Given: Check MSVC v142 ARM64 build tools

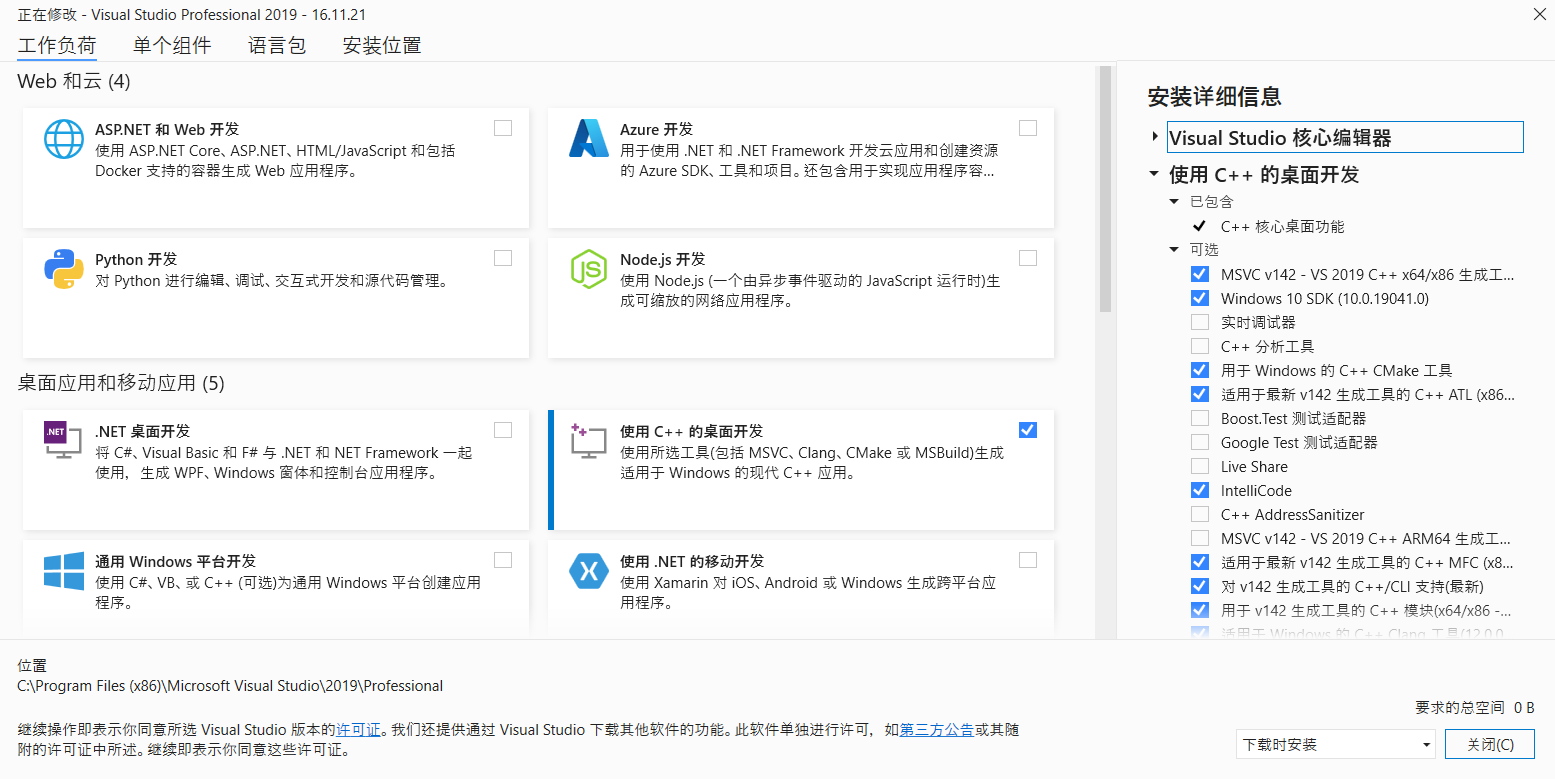Looking at the screenshot, I should point(1200,538).
